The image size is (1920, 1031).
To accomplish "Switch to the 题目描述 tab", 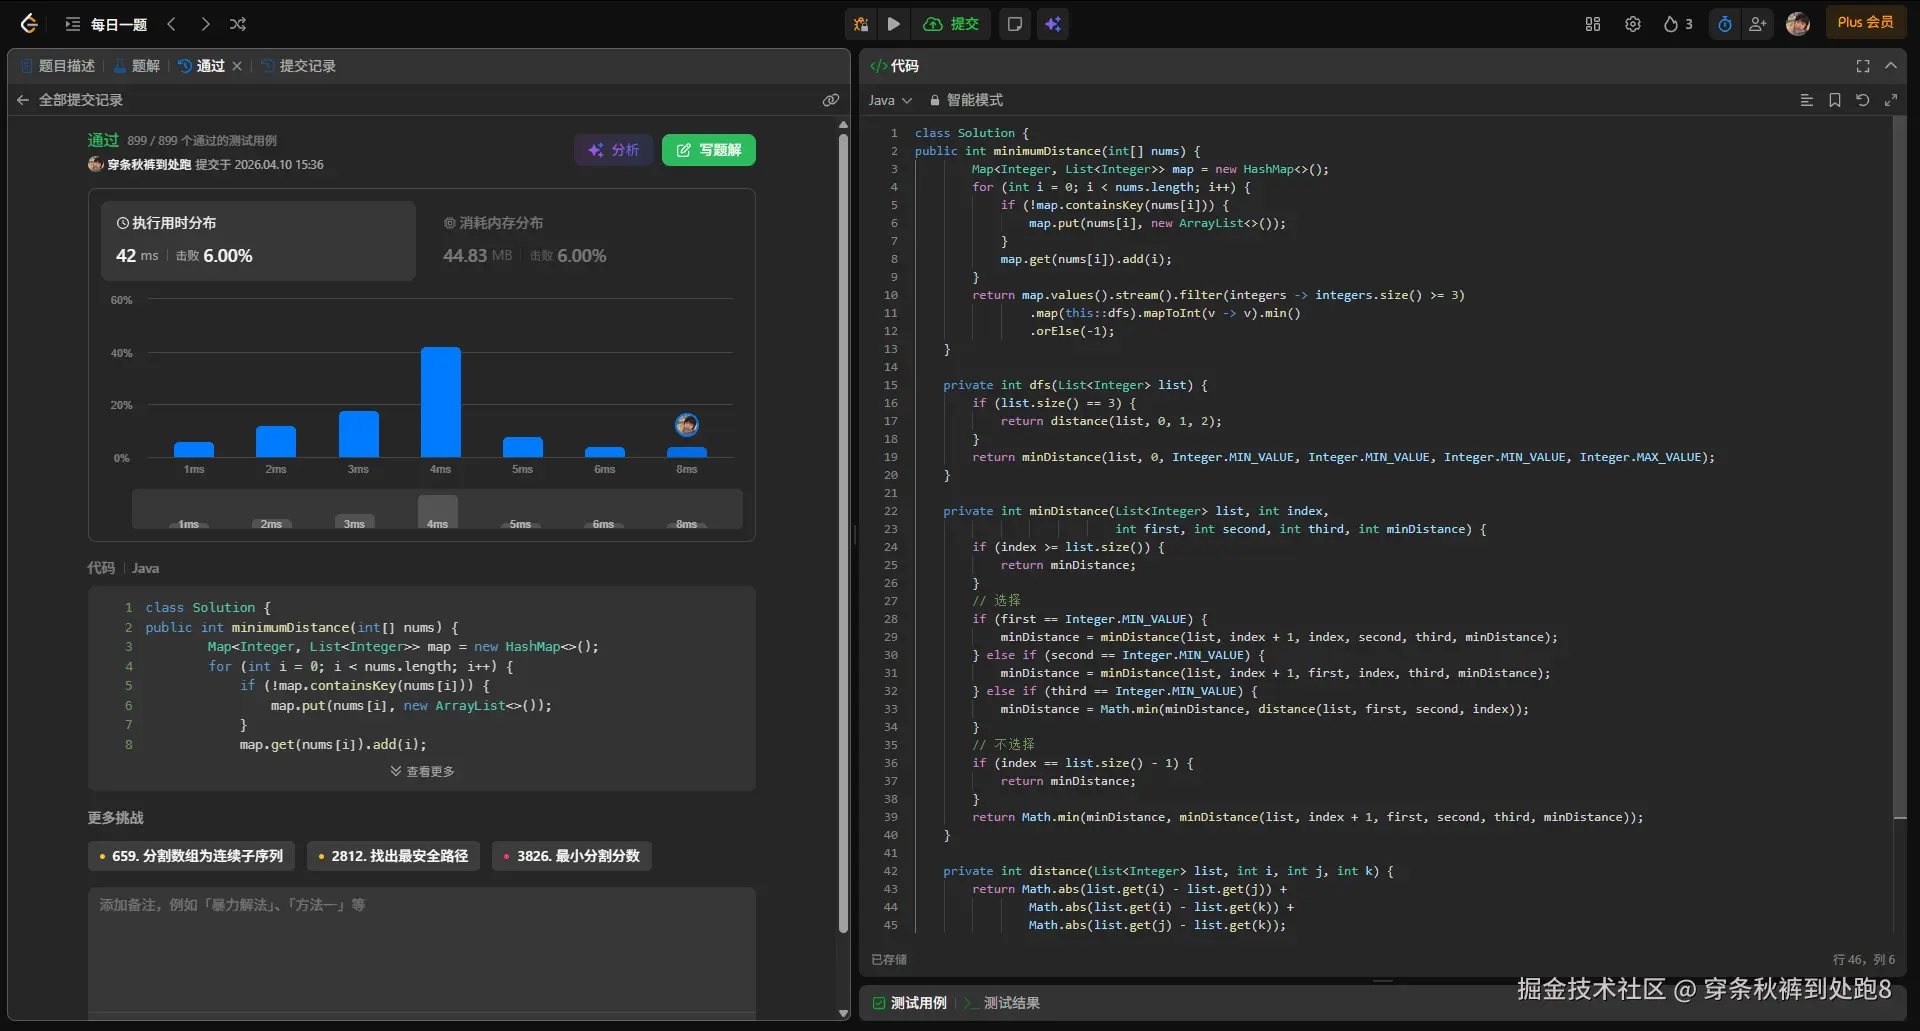I will [58, 66].
